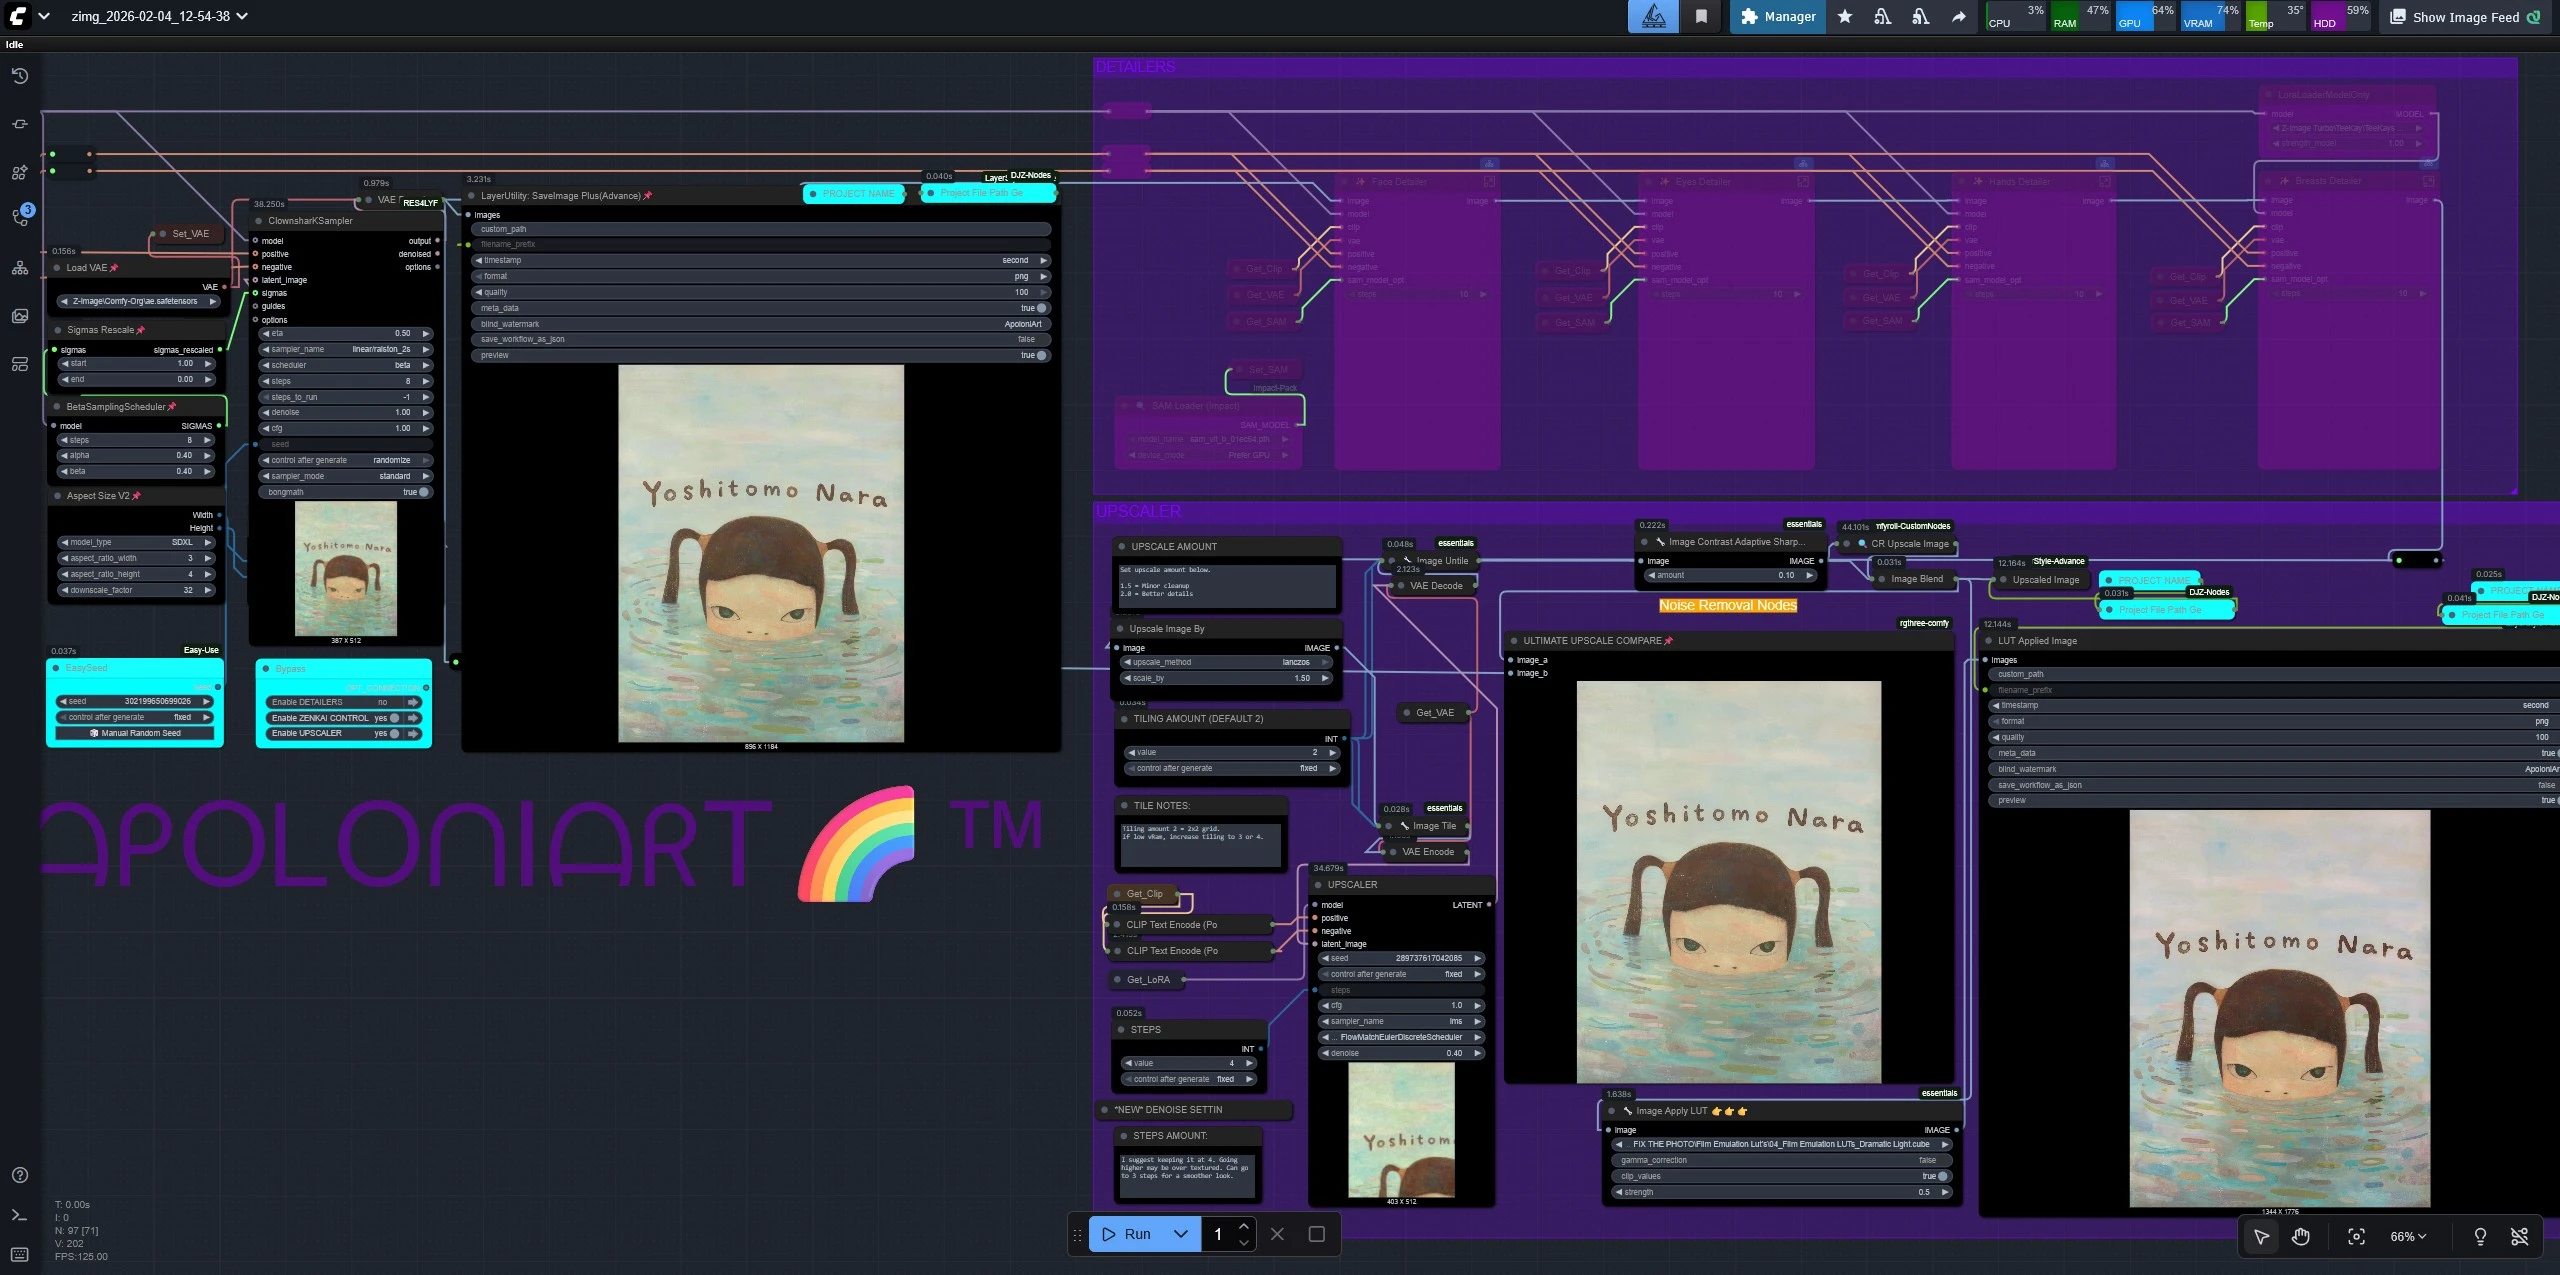Toggle gamma_correction in Image Apply LUT
The height and width of the screenshot is (1275, 2560).
(x=1782, y=1160)
